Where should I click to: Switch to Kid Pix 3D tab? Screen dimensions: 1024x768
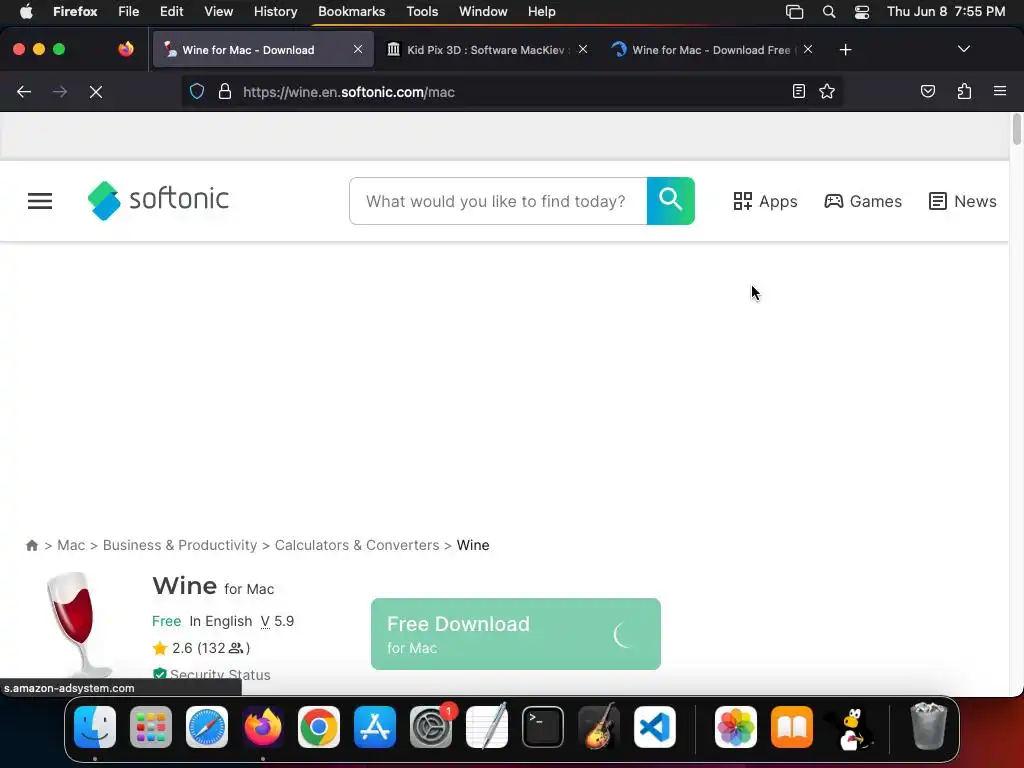click(478, 50)
